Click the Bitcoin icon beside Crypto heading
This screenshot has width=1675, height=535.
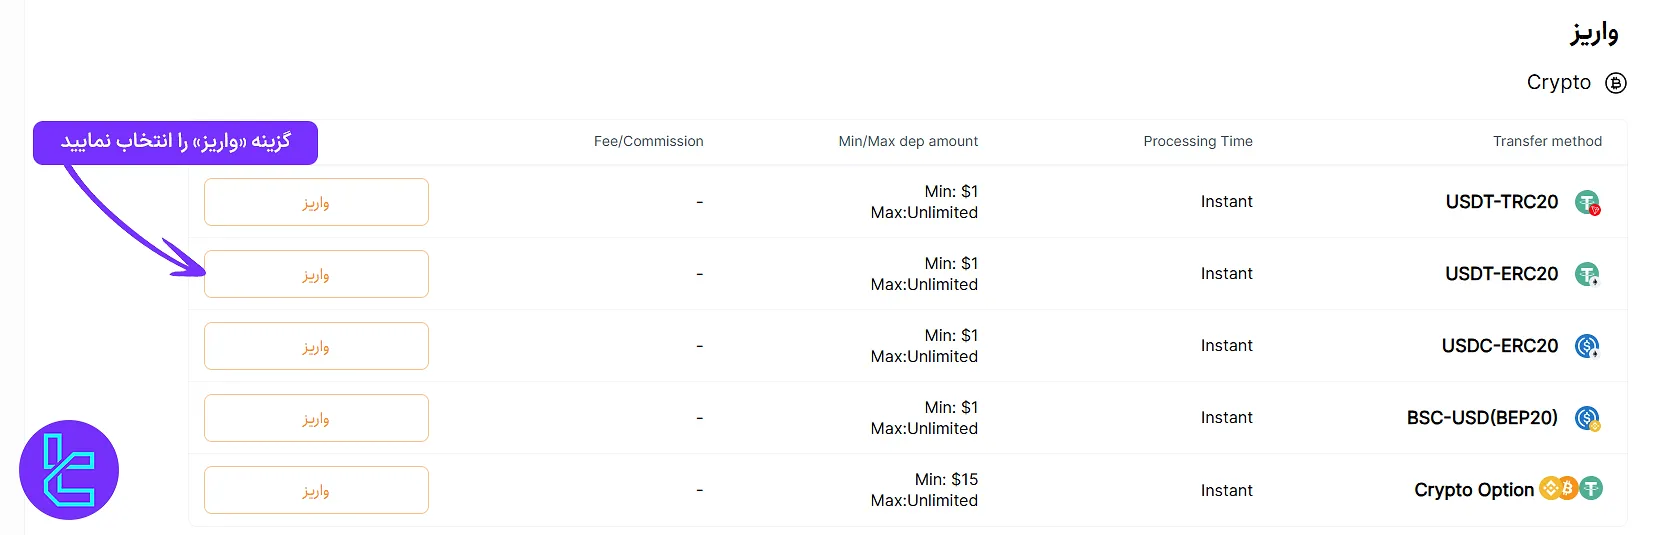(1616, 83)
